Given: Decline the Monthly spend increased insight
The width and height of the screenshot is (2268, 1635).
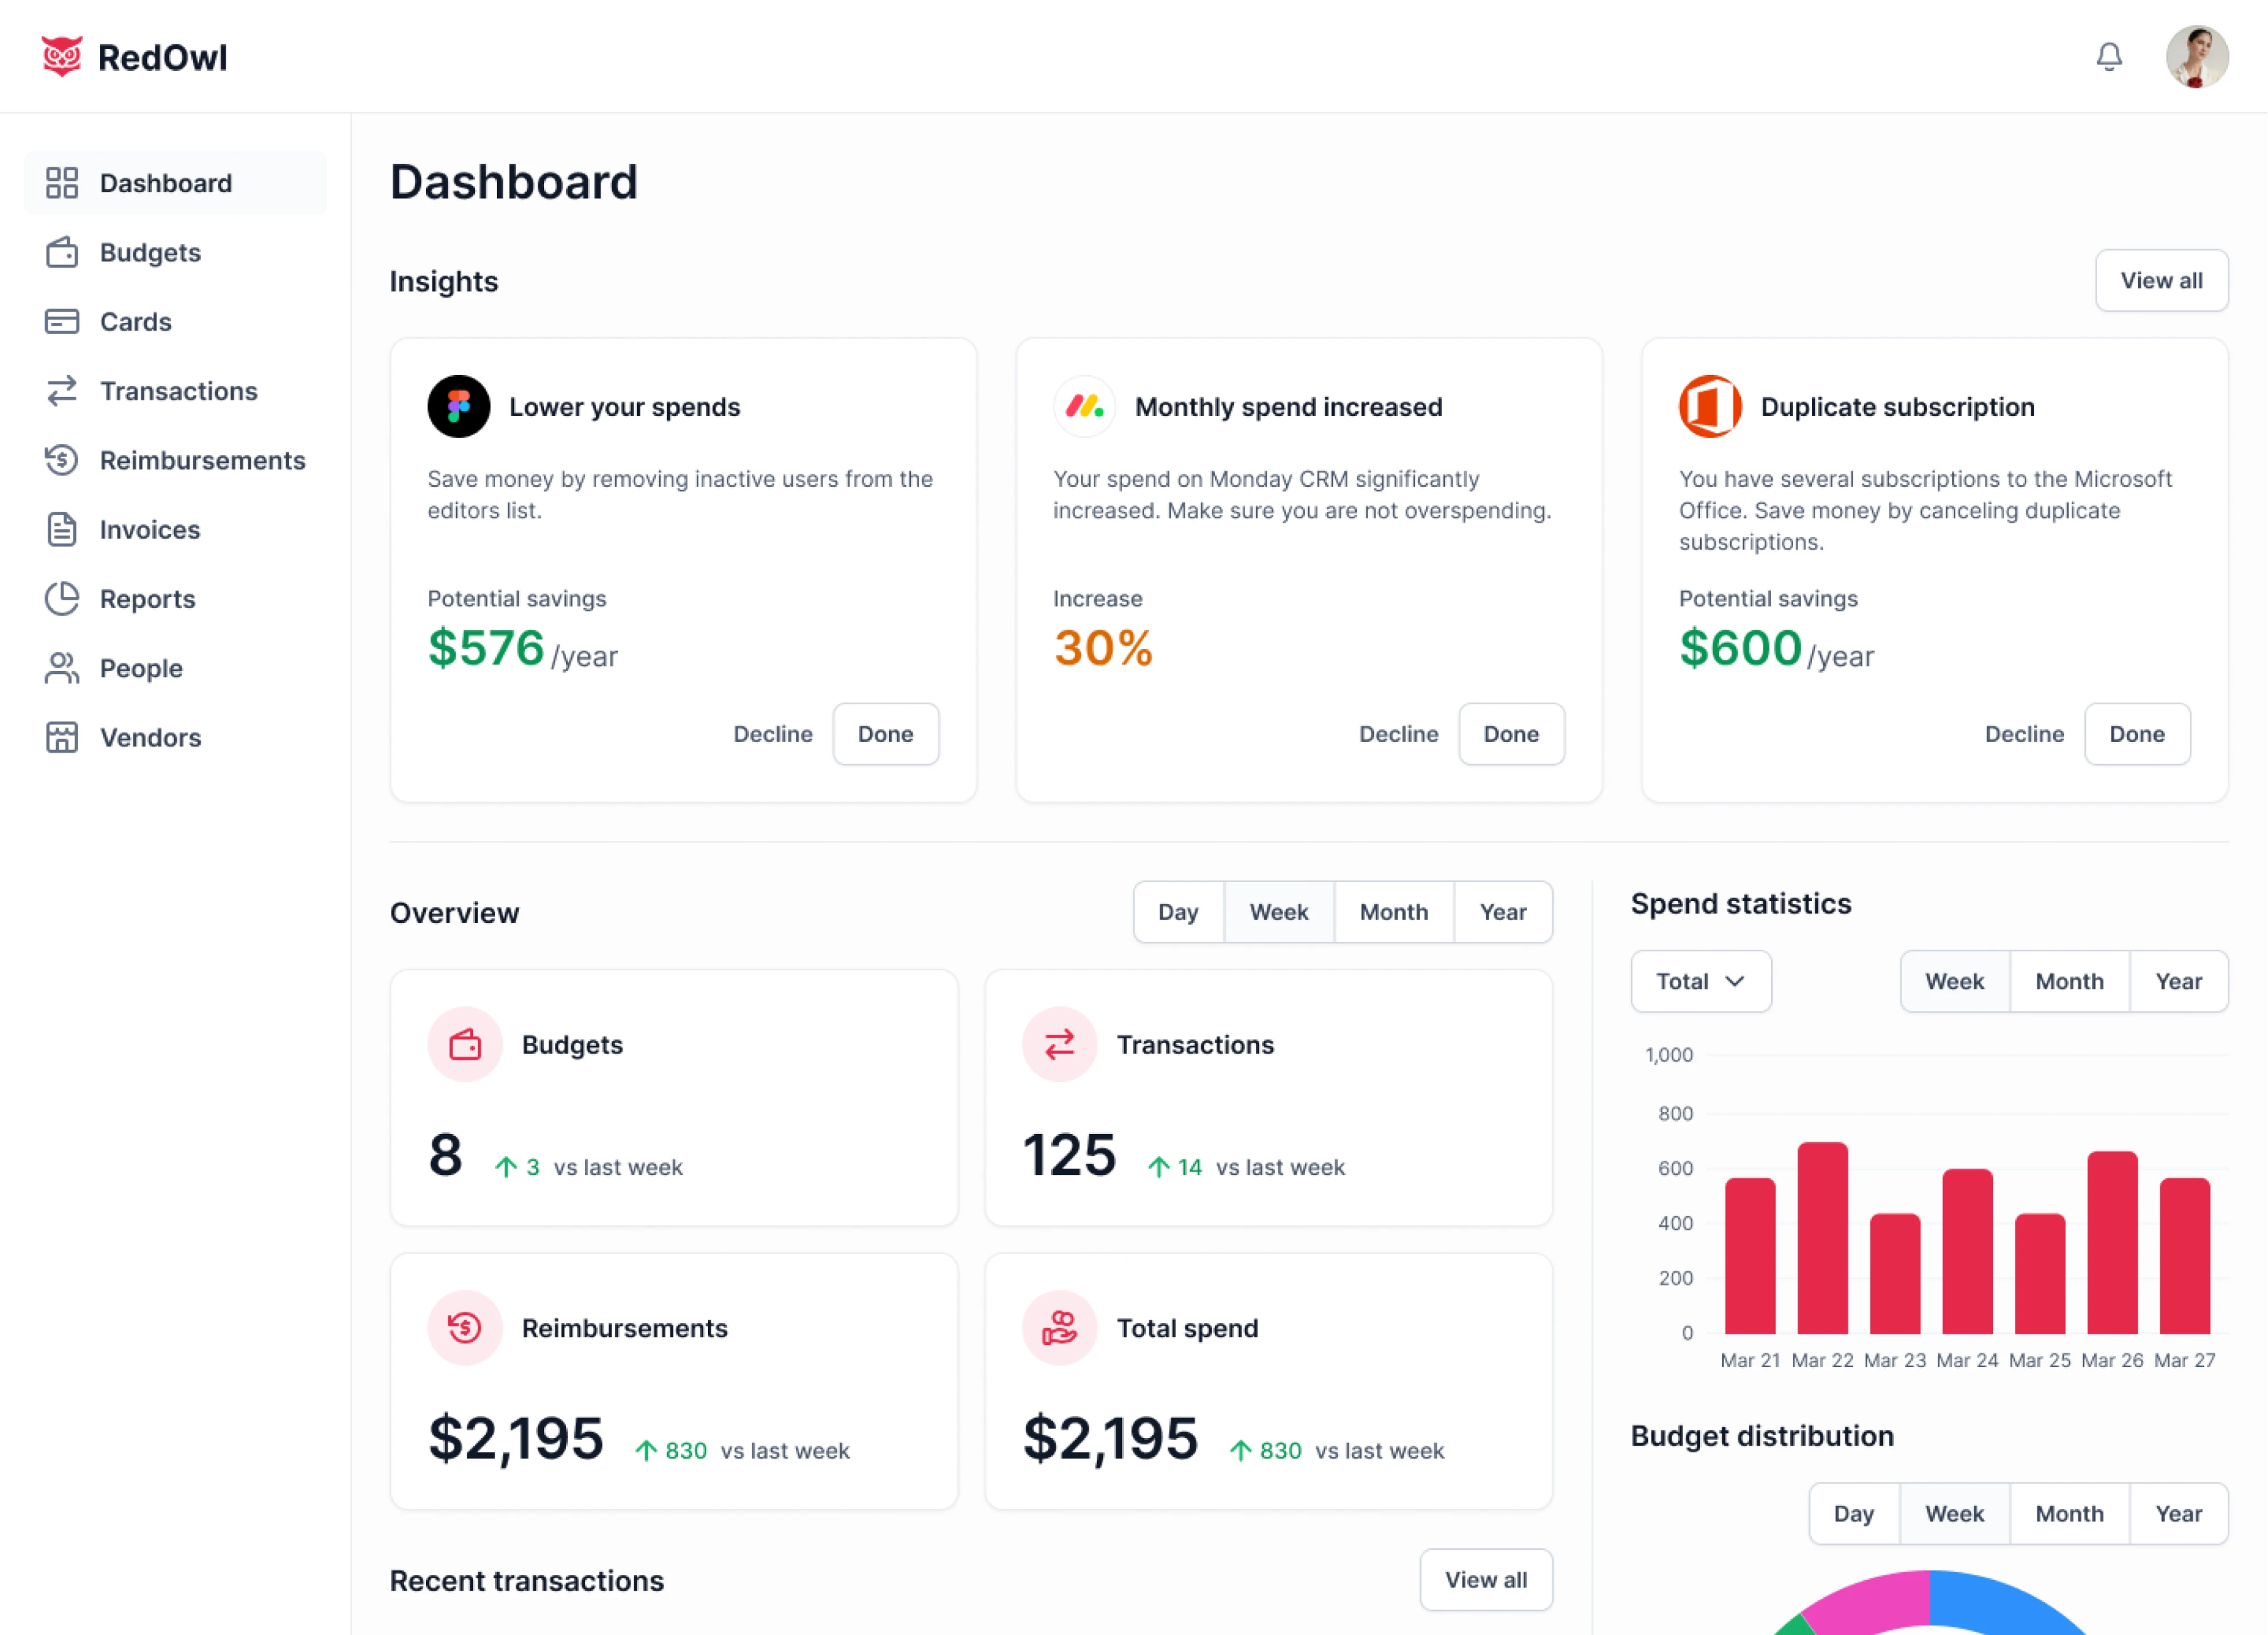Looking at the screenshot, I should coord(1398,734).
